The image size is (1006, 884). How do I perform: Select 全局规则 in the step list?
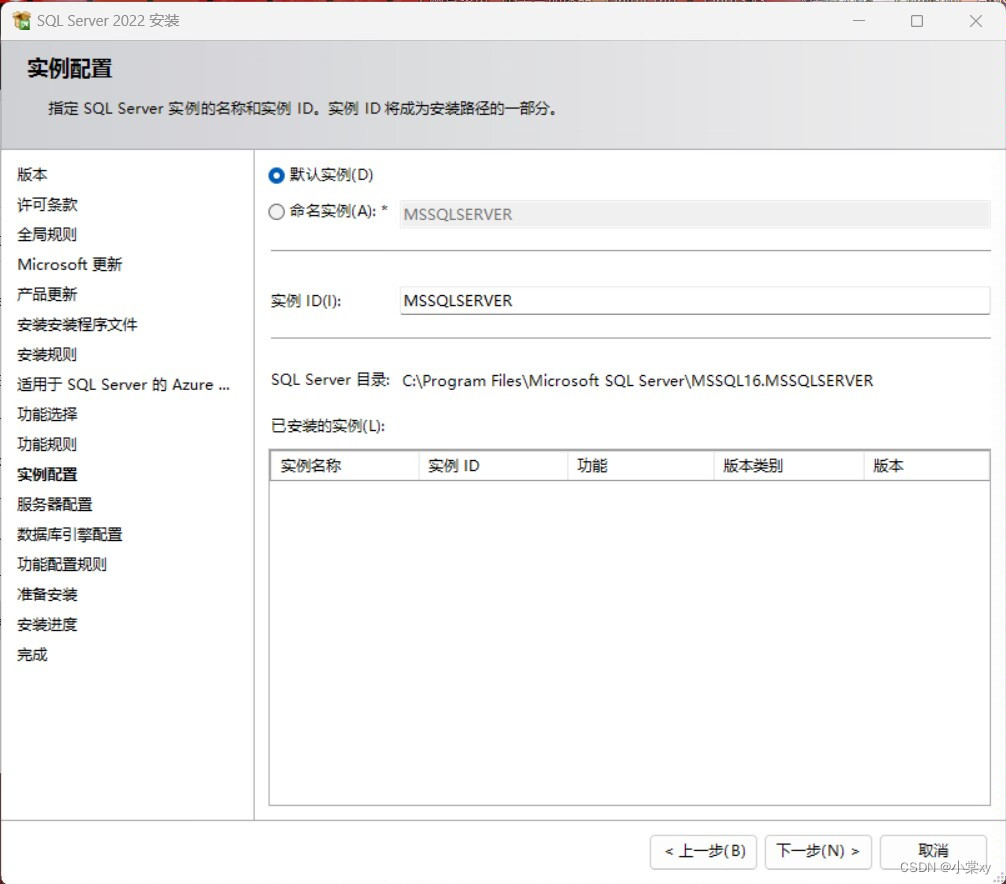(47, 234)
